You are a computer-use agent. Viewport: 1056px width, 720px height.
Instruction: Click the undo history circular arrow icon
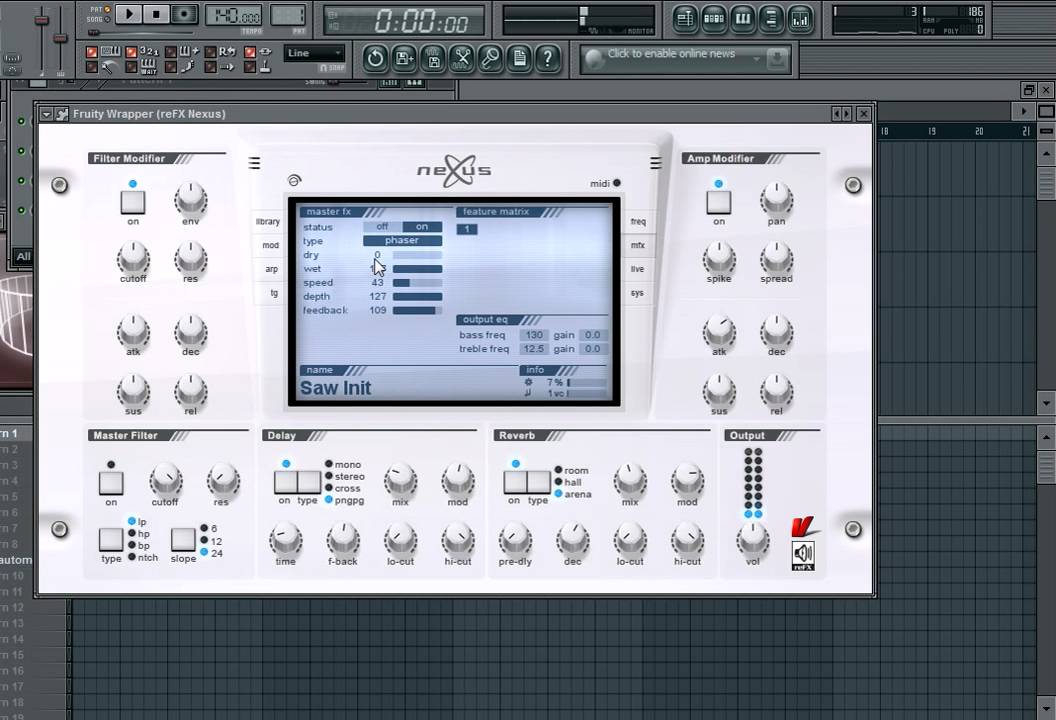375,59
